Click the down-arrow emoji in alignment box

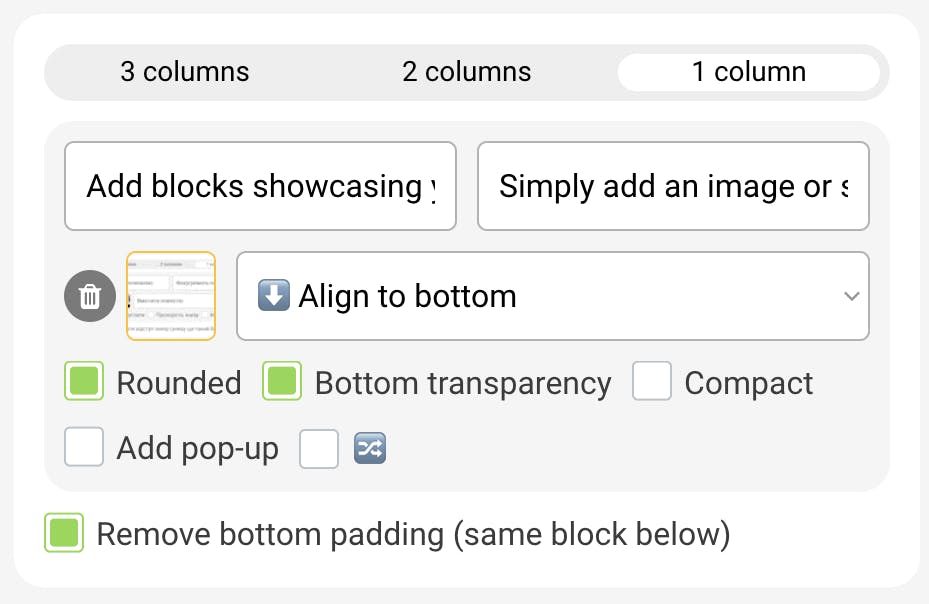coord(273,296)
